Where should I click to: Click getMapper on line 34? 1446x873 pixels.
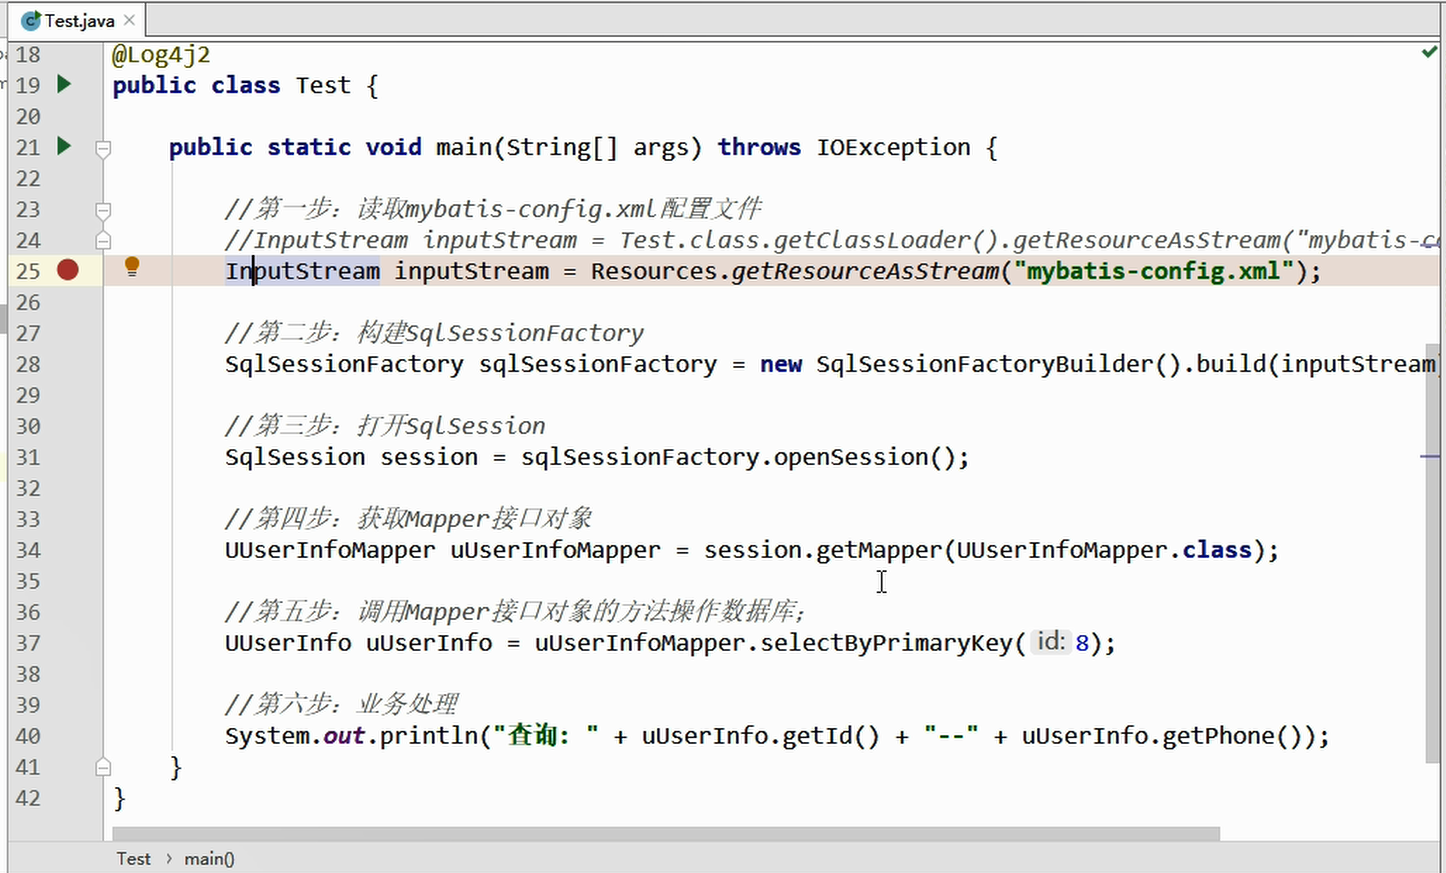pyautogui.click(x=879, y=550)
